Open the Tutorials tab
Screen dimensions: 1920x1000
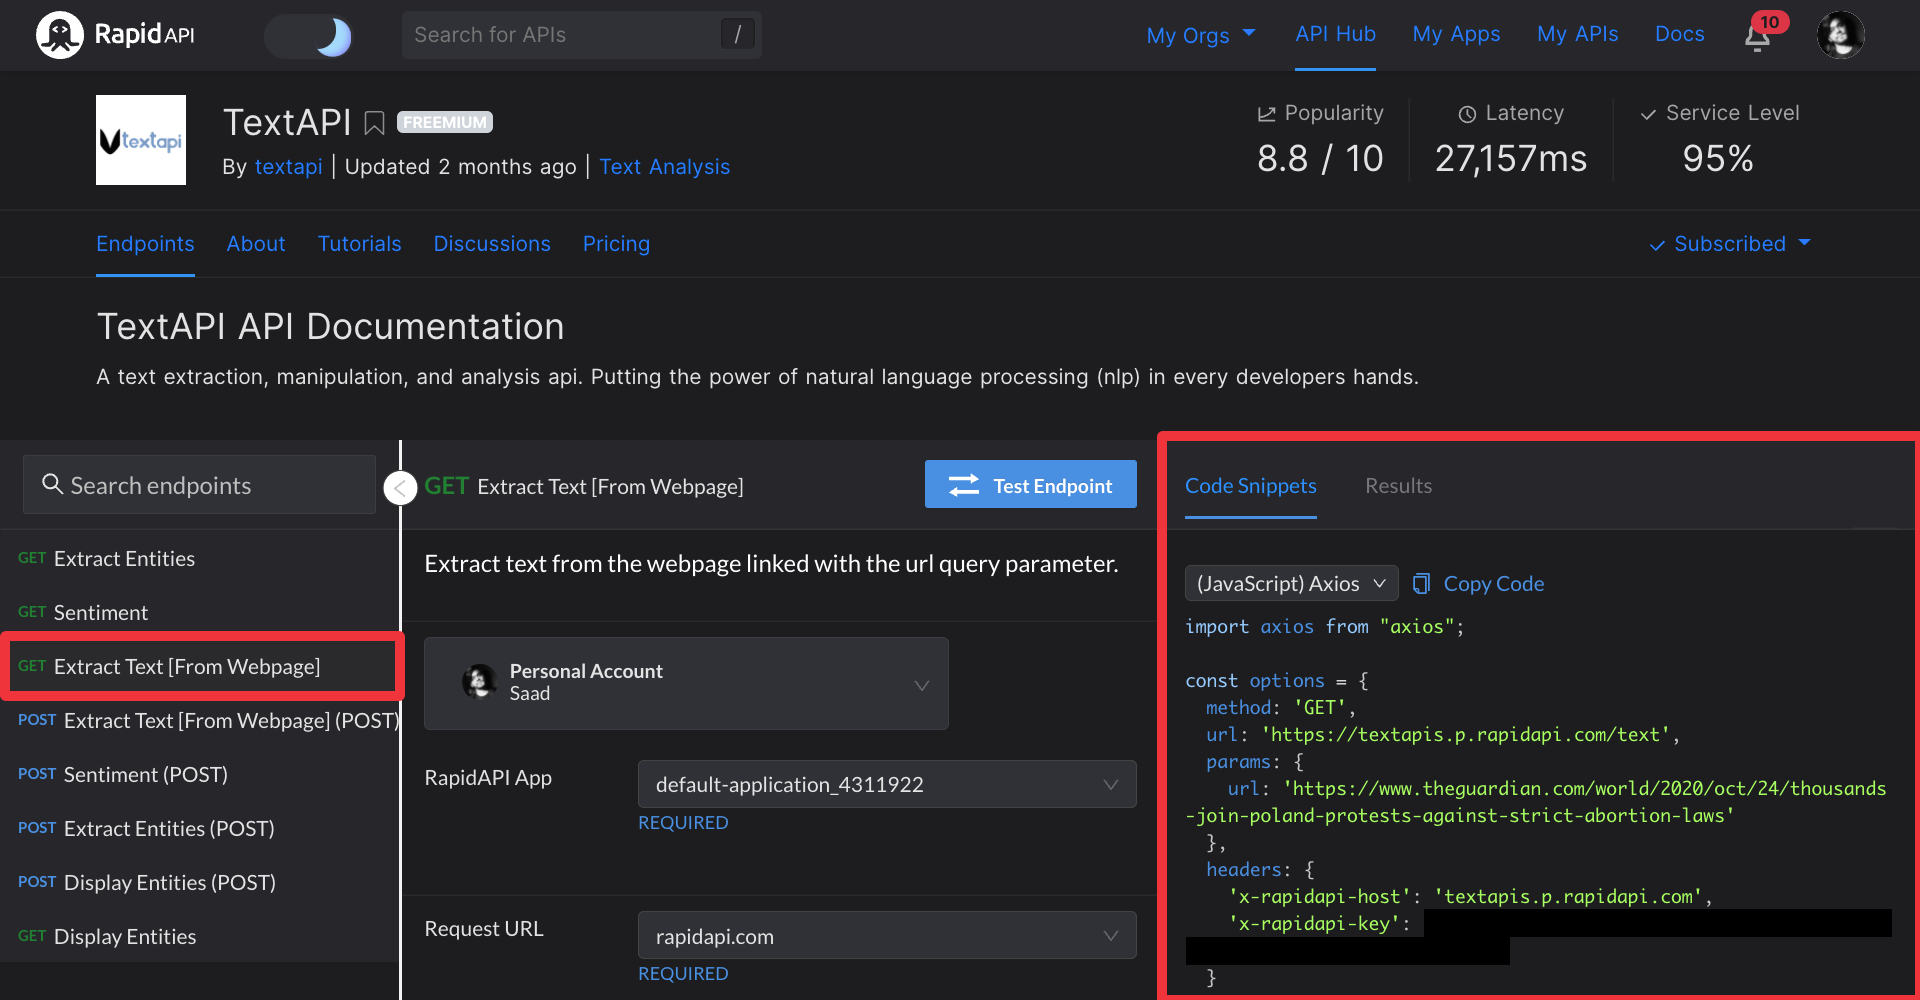(359, 244)
